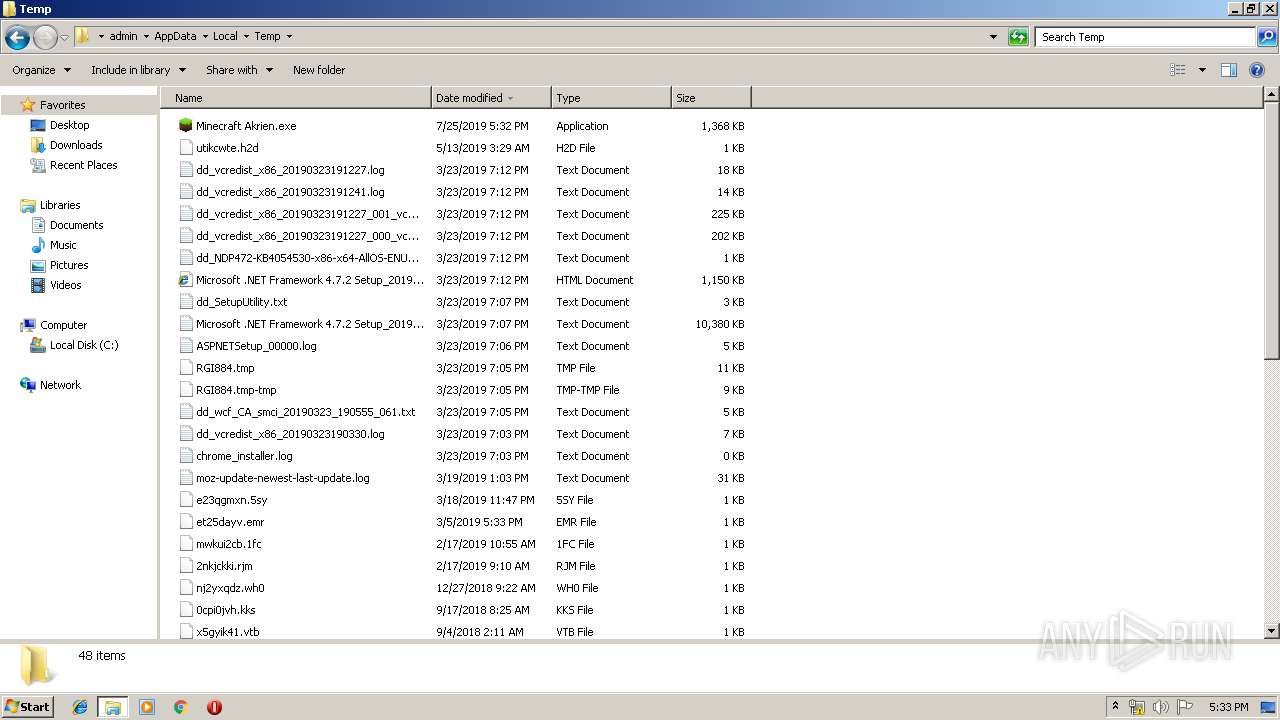Select the chrome_installer.log file
Screen dimensions: 1280x720
pos(244,456)
